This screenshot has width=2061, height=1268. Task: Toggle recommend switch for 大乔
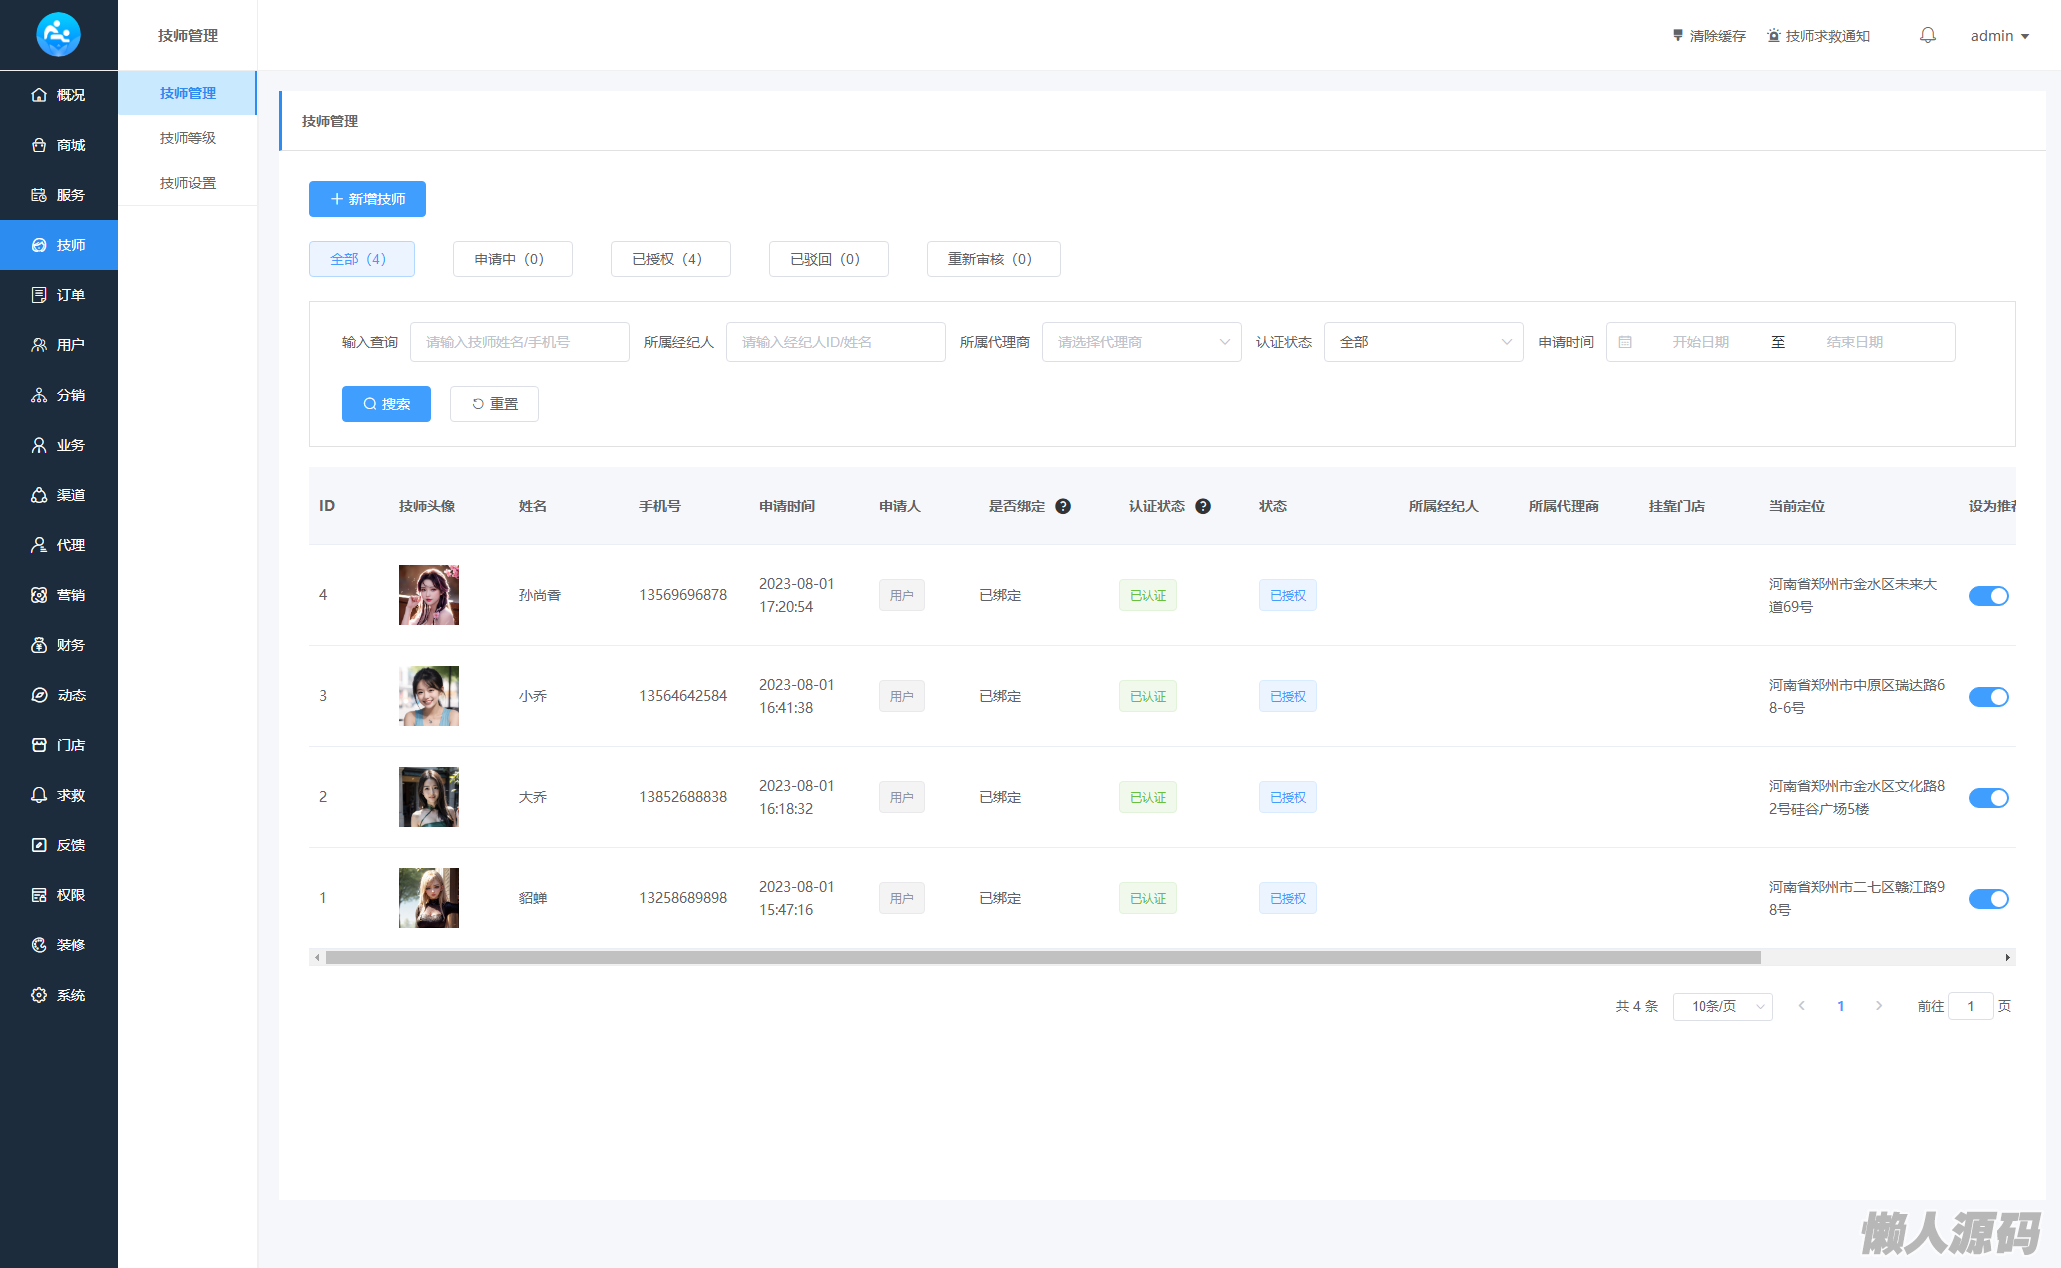coord(1988,798)
